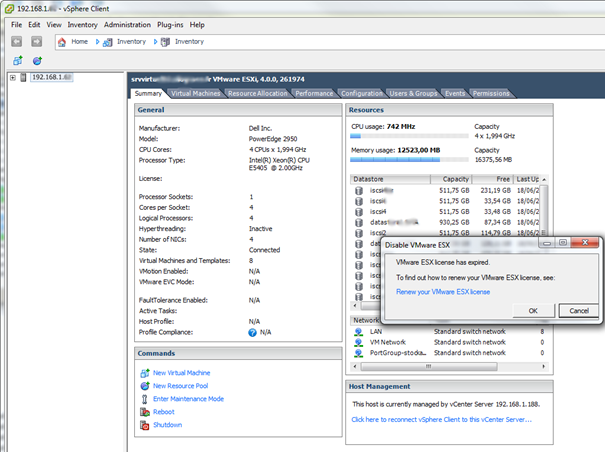605x452 pixels.
Task: Click the network list horizontal scrollbar thumb
Action: pyautogui.click(x=428, y=366)
